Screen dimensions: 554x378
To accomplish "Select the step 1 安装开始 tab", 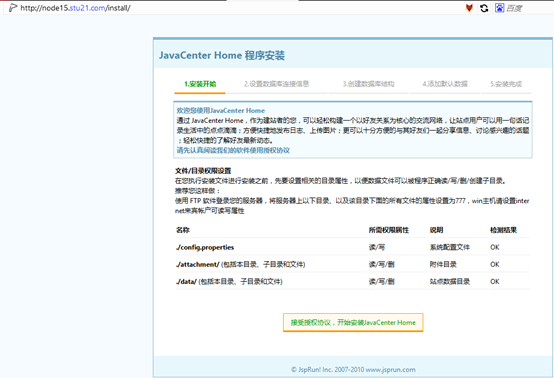I will click(x=200, y=84).
